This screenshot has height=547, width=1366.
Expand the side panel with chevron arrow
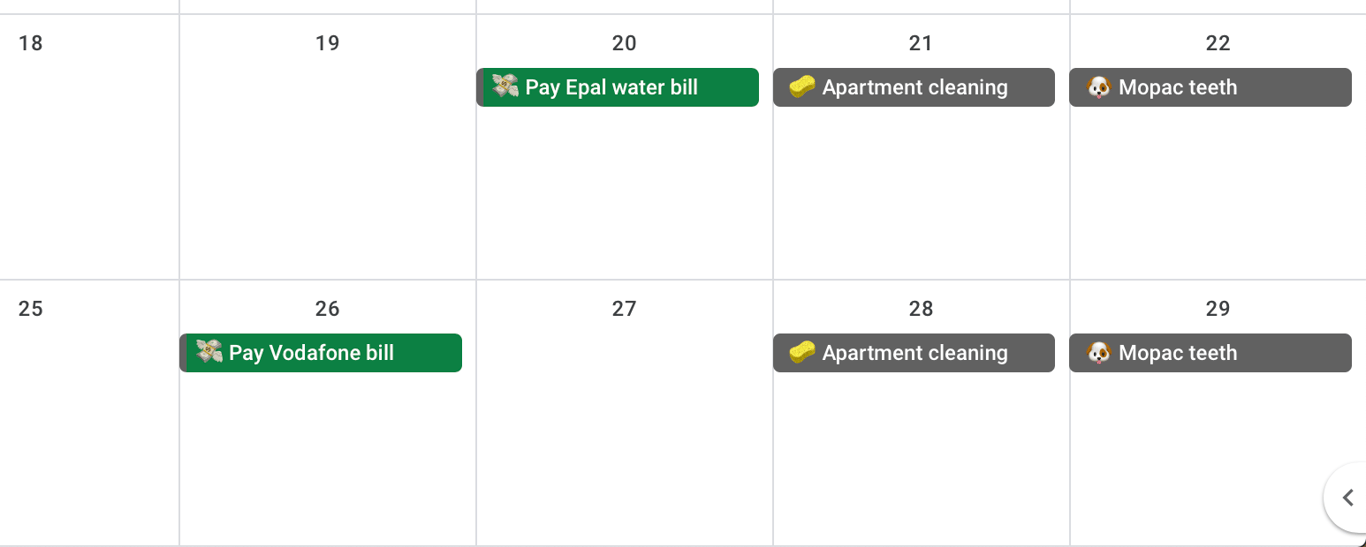point(1347,498)
